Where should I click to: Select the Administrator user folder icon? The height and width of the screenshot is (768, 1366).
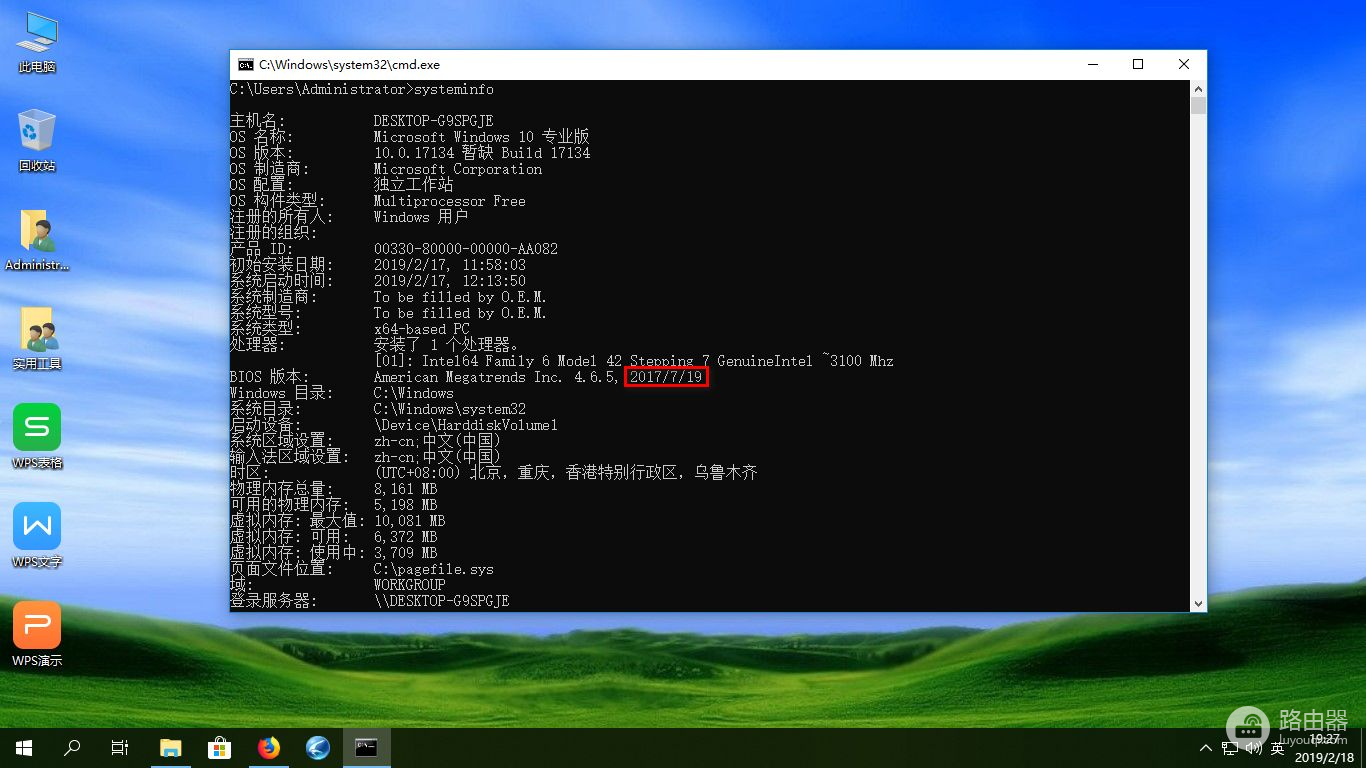coord(37,240)
